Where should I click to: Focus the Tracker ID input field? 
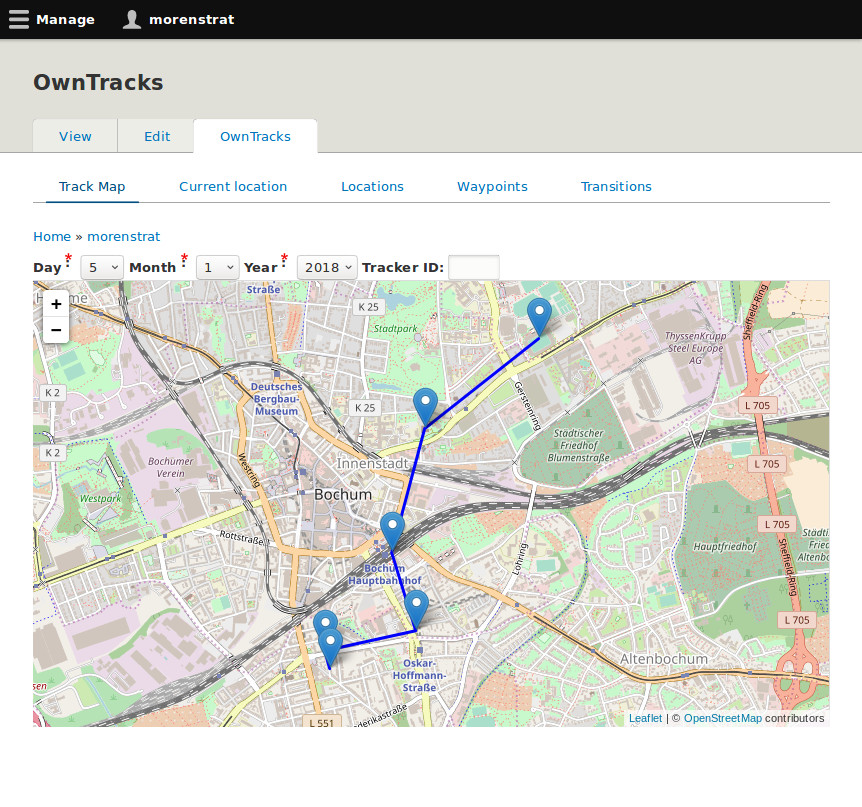click(x=474, y=268)
